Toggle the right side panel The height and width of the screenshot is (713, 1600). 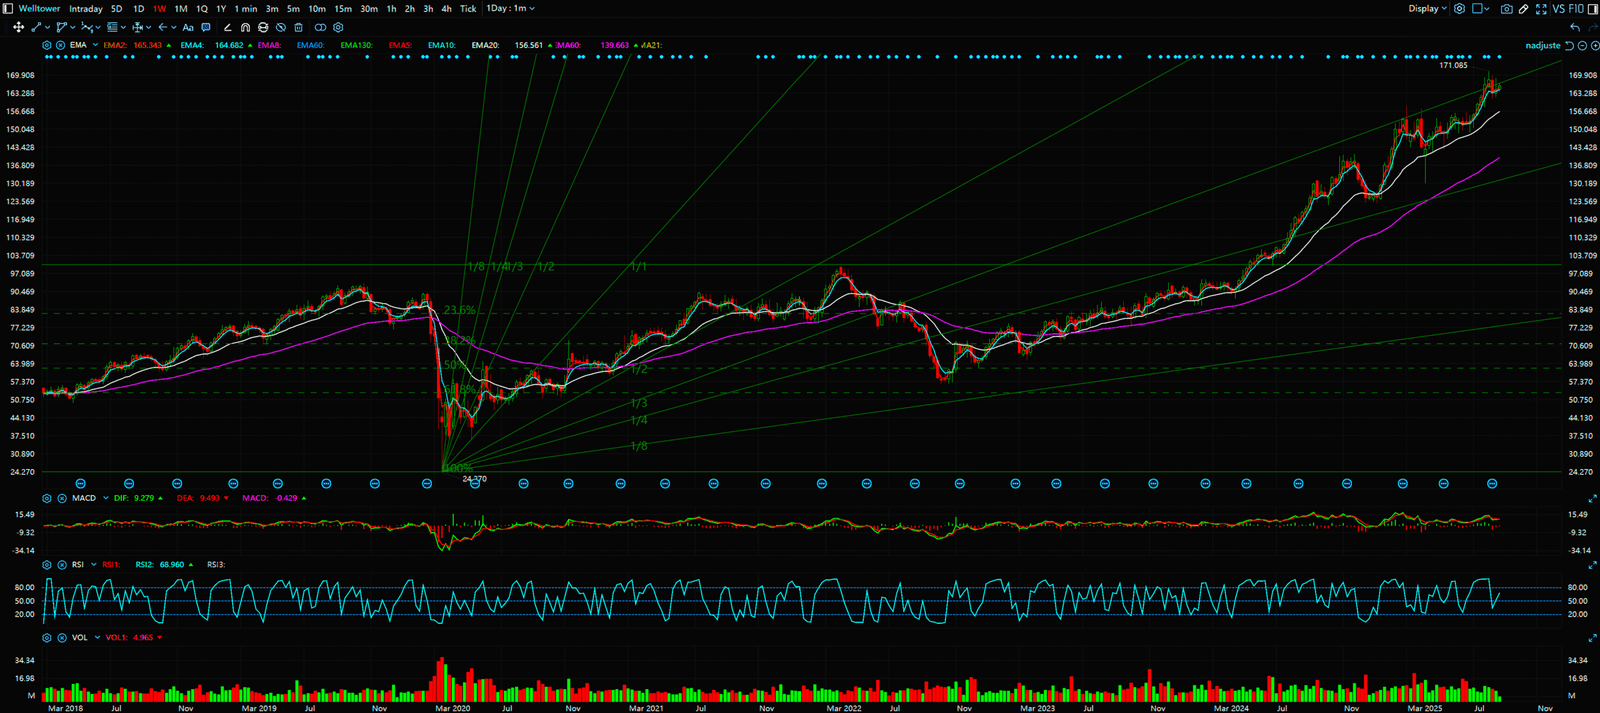[1593, 9]
